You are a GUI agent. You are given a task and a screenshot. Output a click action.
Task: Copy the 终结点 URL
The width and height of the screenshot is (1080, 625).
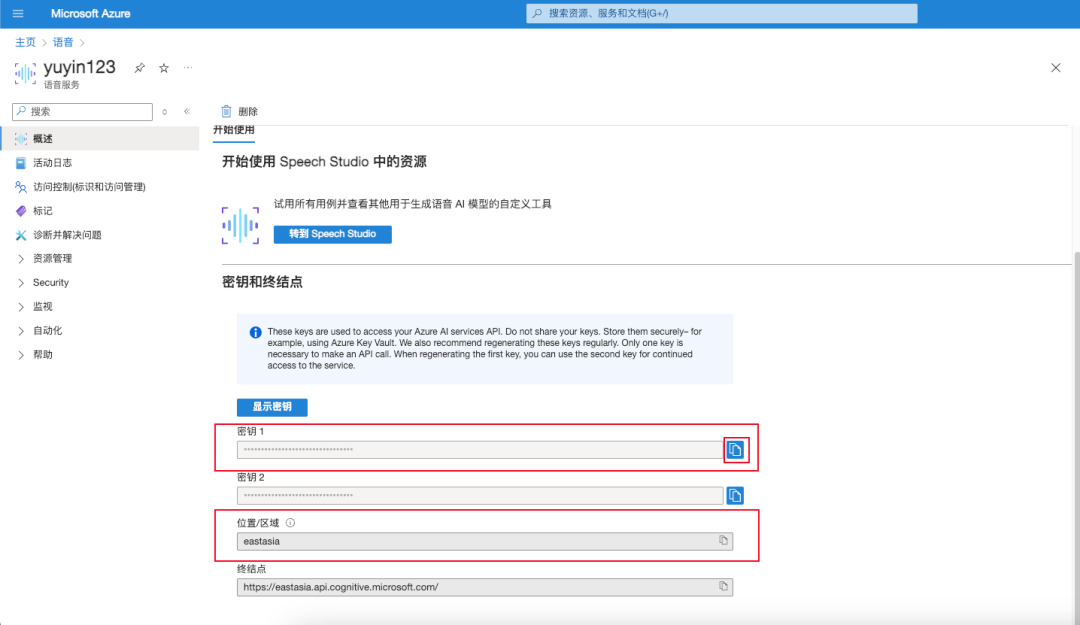pyautogui.click(x=724, y=586)
